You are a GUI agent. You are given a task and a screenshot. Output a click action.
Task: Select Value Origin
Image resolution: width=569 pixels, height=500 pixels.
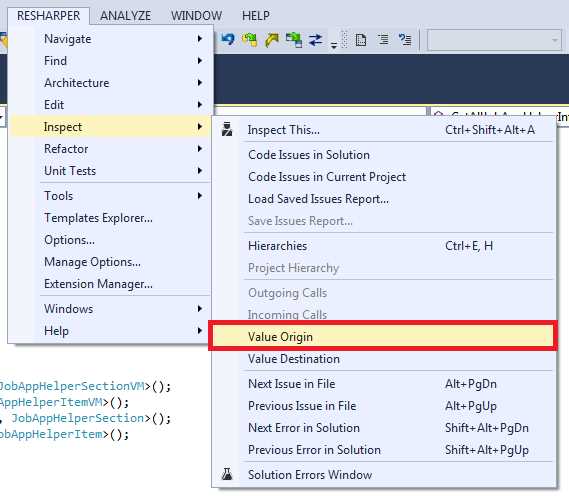[x=384, y=336]
